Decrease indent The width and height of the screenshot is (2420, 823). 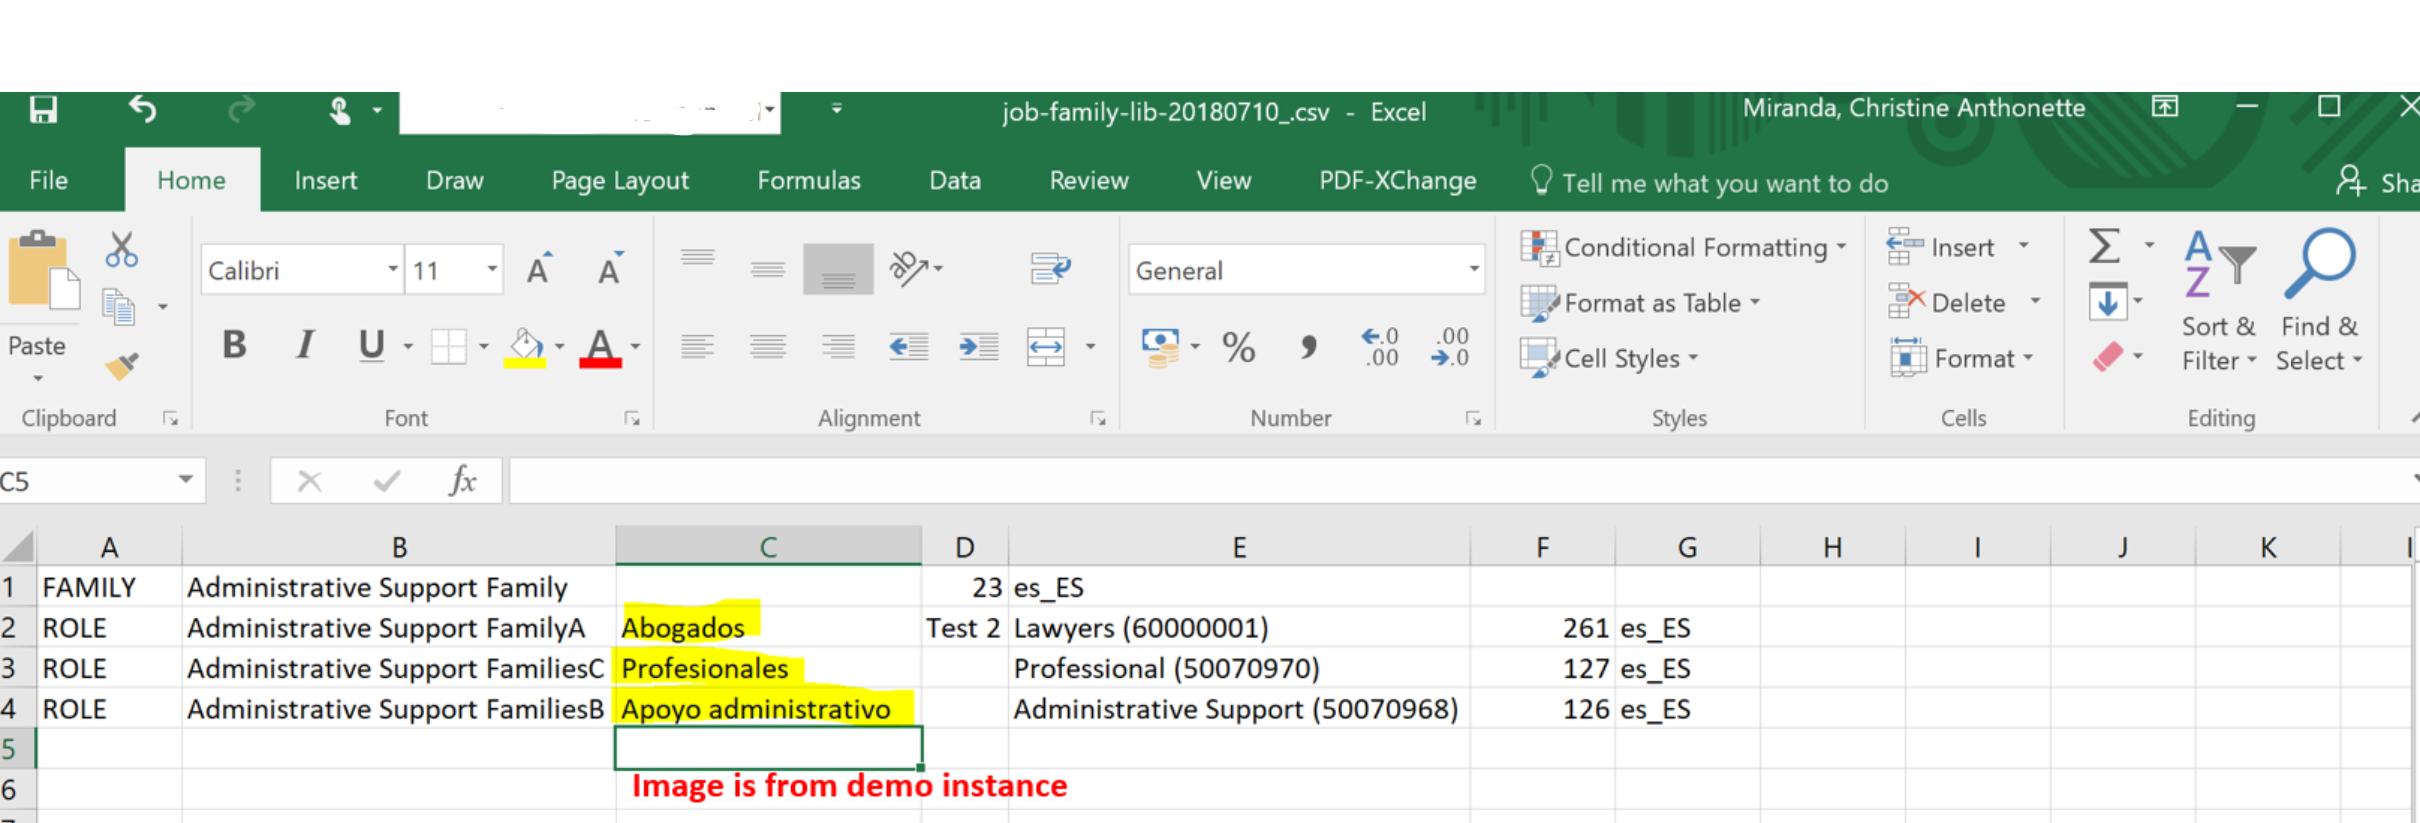coord(908,347)
